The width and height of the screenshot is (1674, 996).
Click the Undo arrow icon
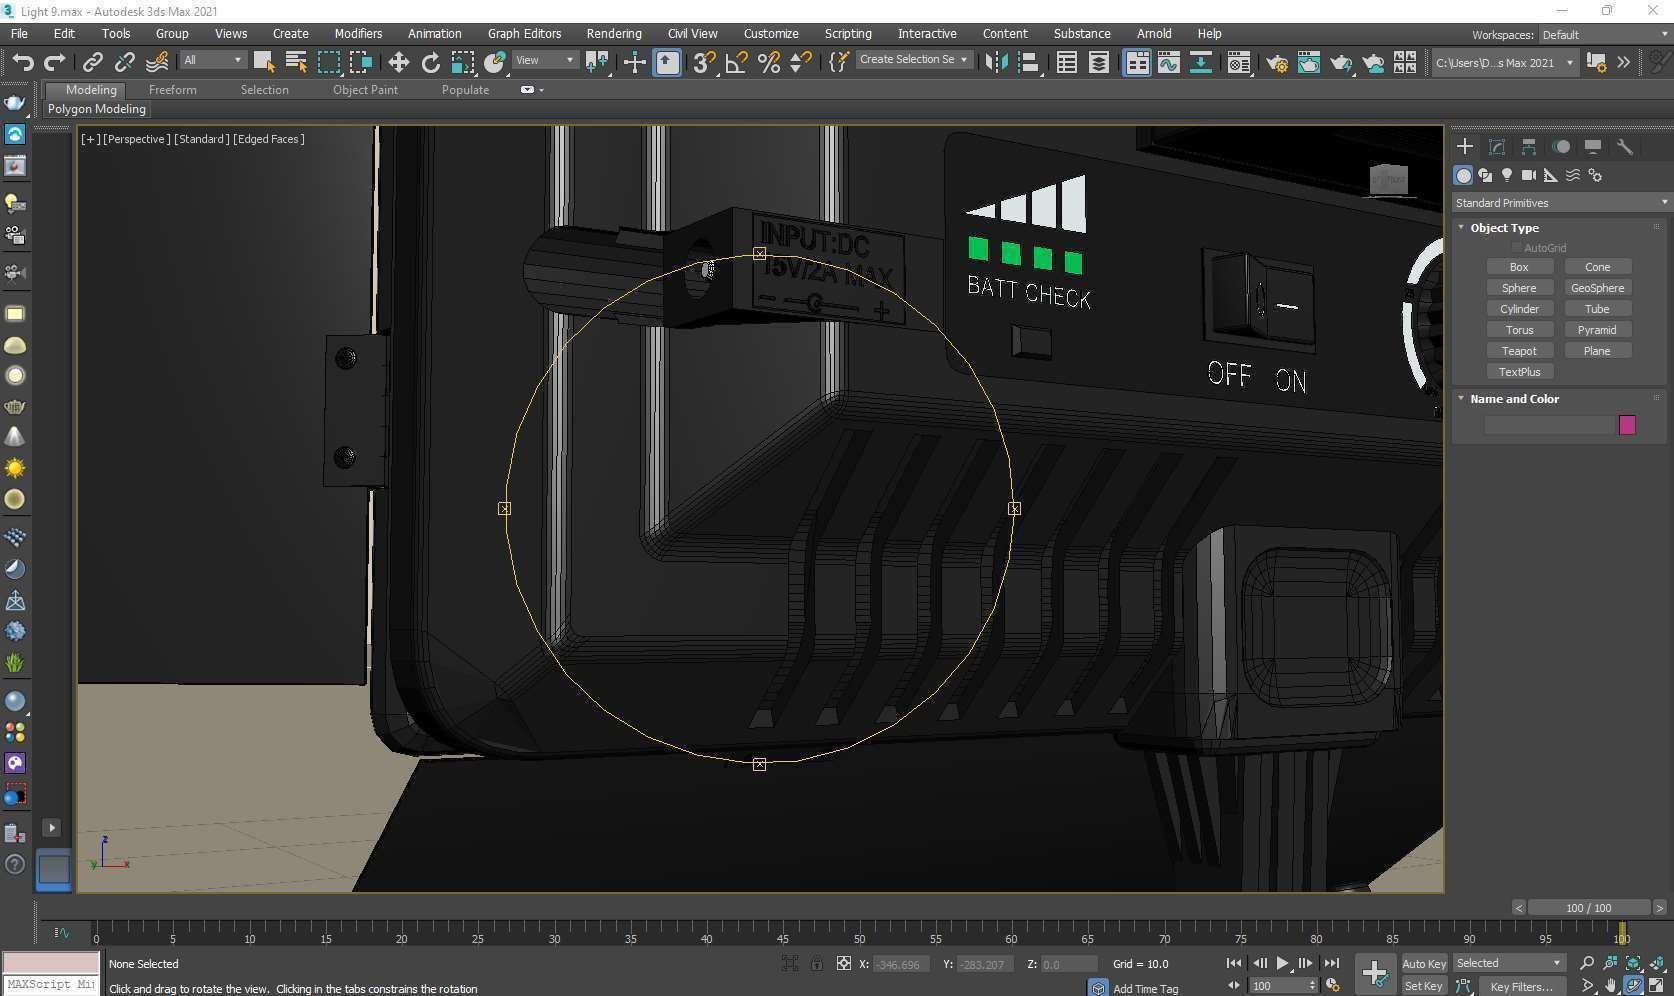click(22, 62)
